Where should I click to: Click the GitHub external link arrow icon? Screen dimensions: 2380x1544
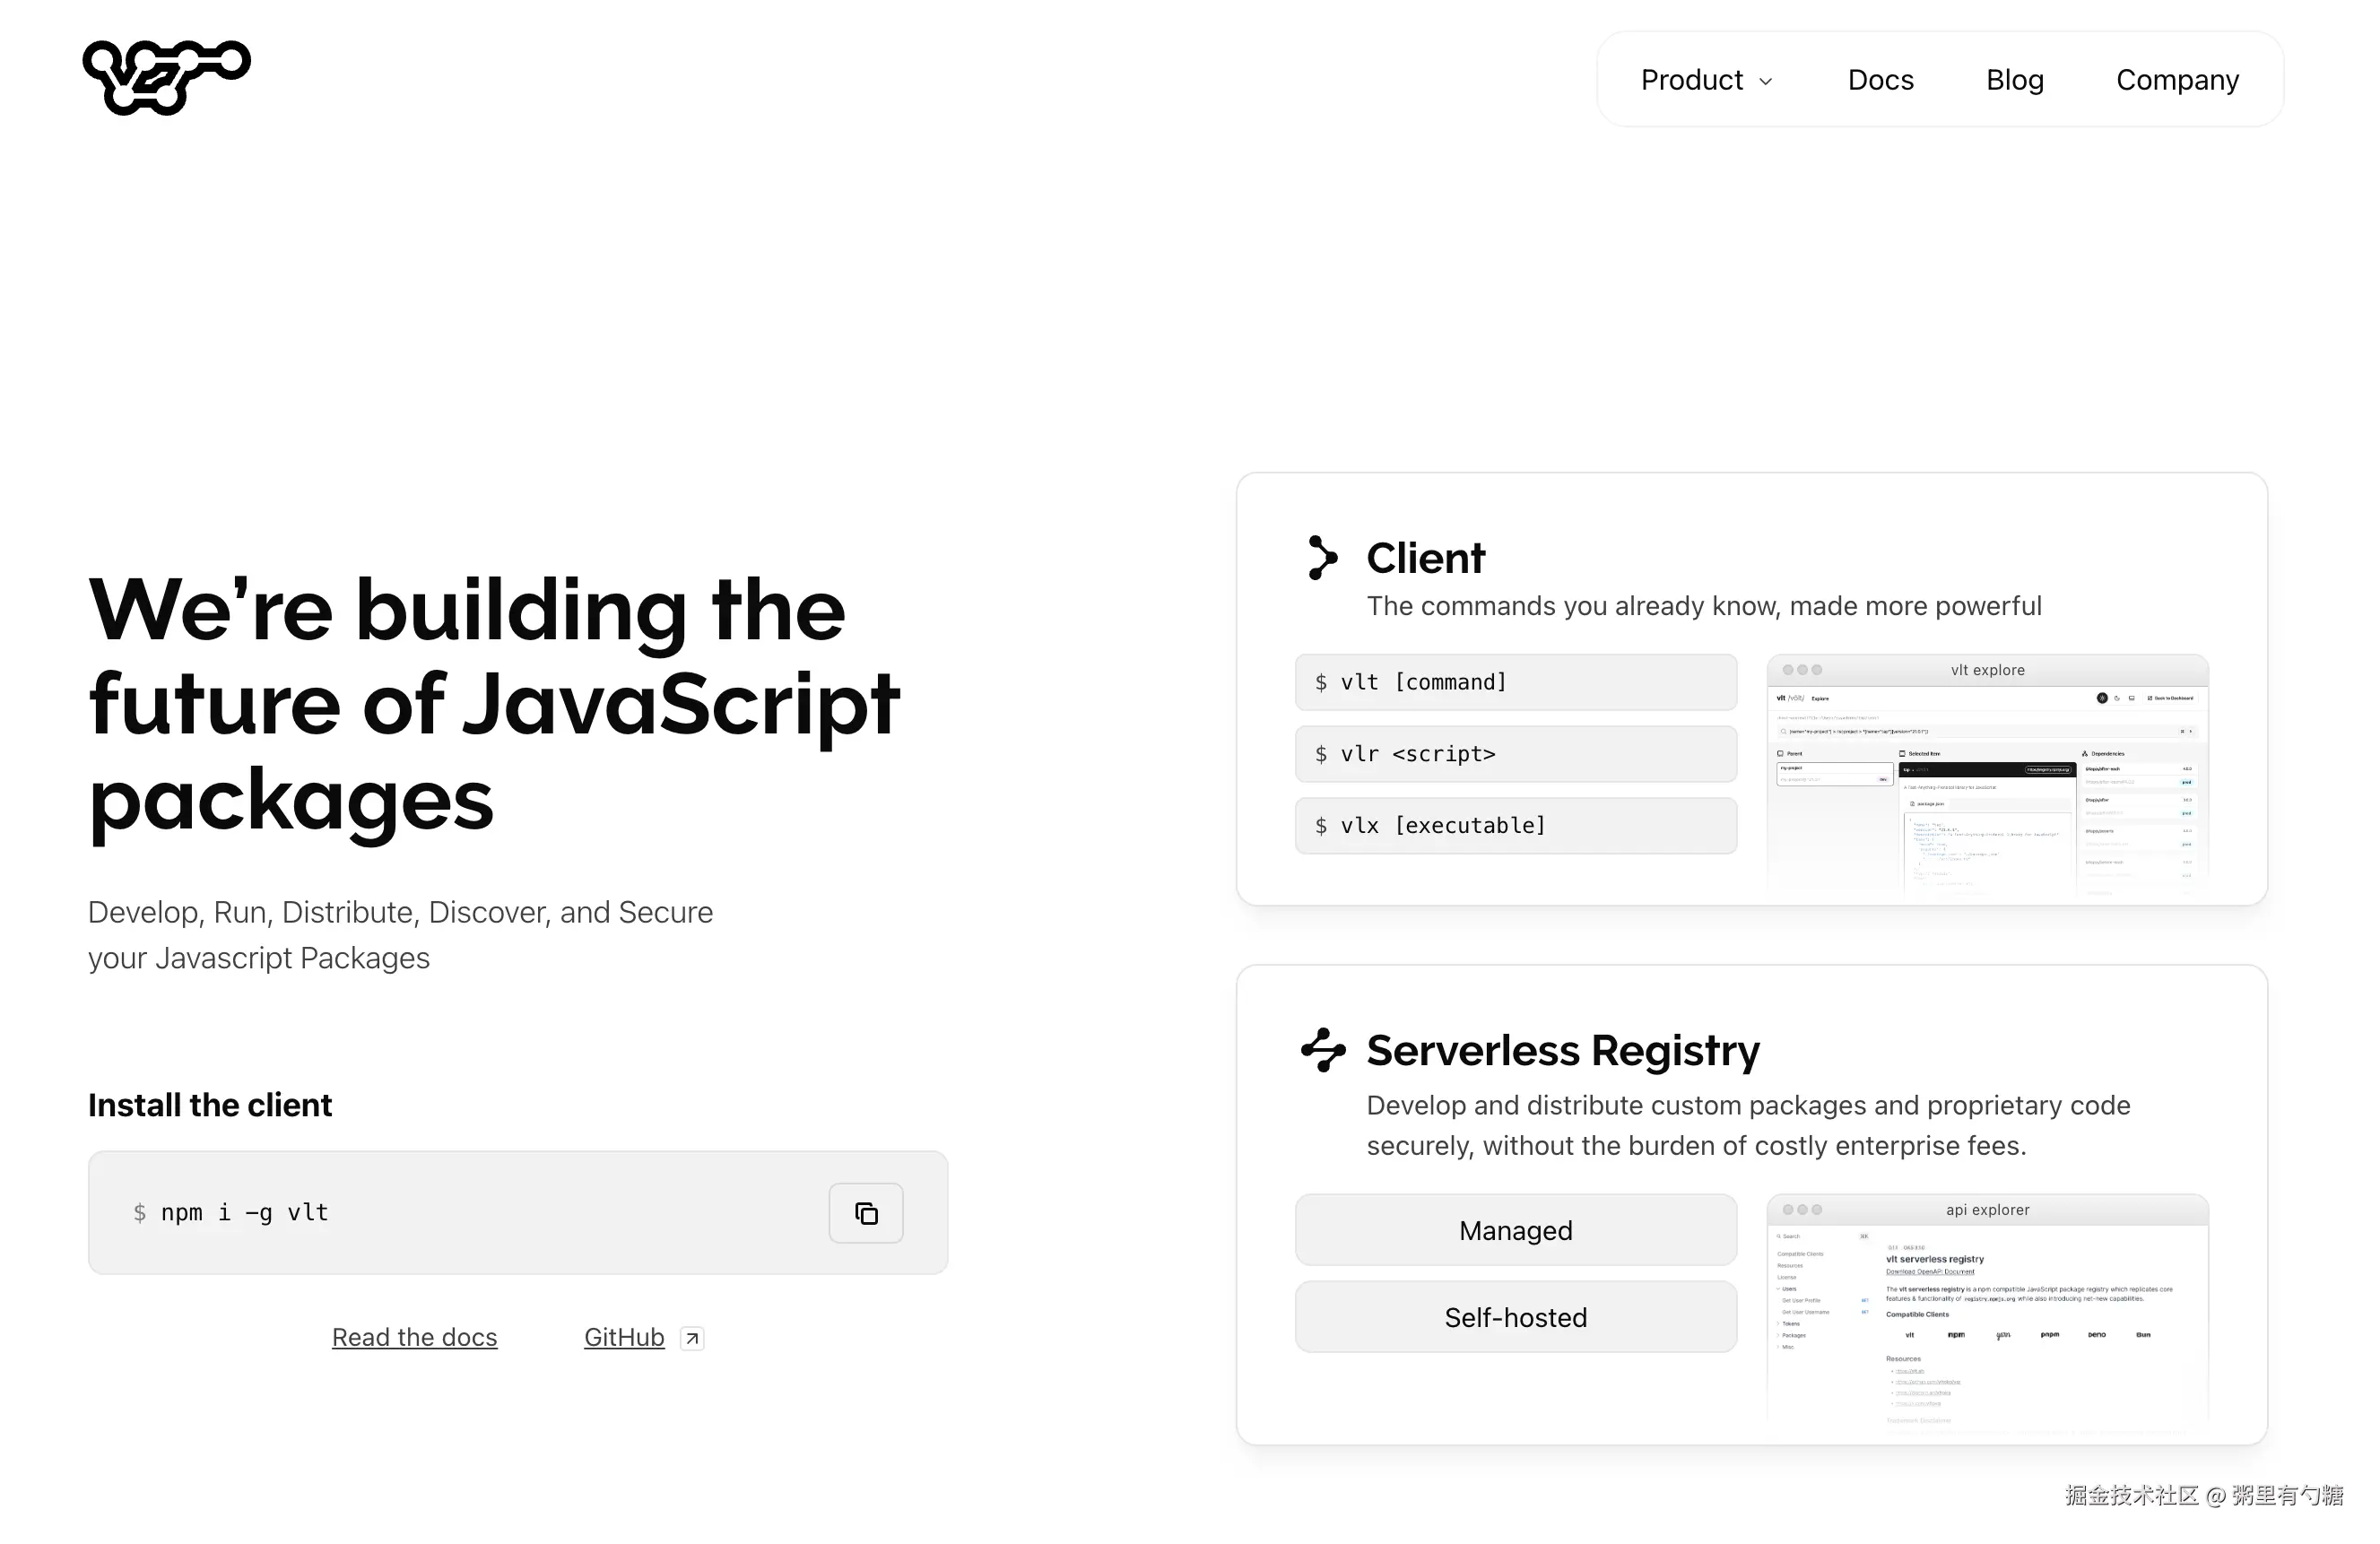click(x=692, y=1338)
